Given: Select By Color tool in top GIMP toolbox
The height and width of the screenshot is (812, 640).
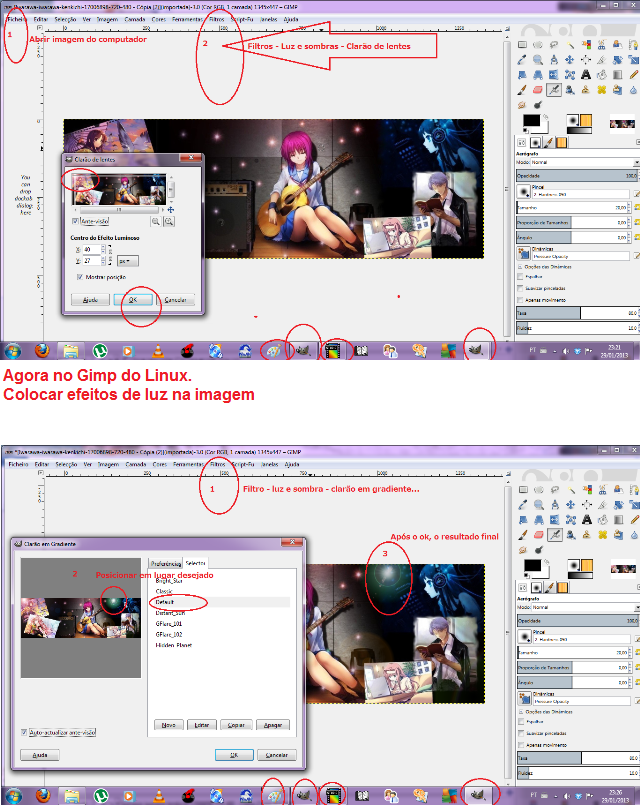Looking at the screenshot, I should (586, 45).
